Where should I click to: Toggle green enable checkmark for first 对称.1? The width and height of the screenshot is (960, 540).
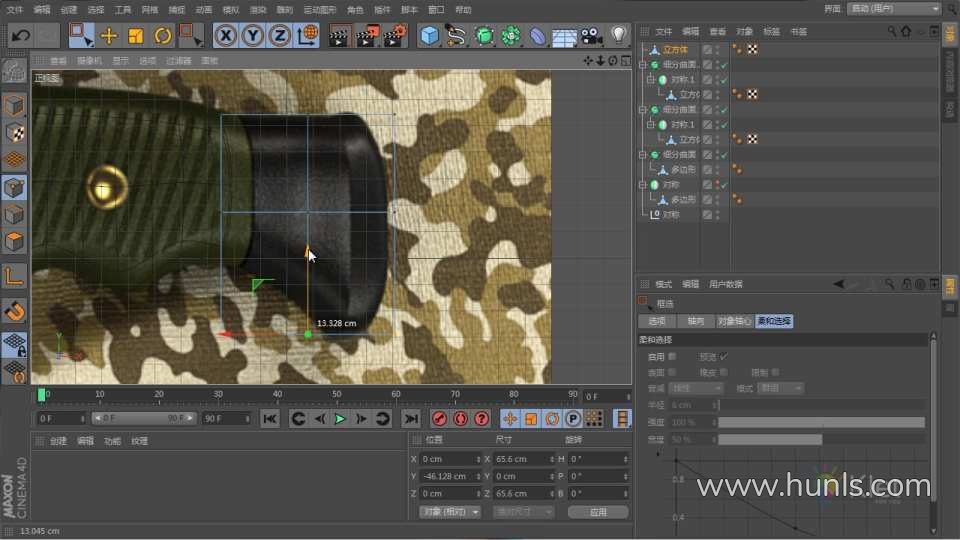click(x=724, y=80)
